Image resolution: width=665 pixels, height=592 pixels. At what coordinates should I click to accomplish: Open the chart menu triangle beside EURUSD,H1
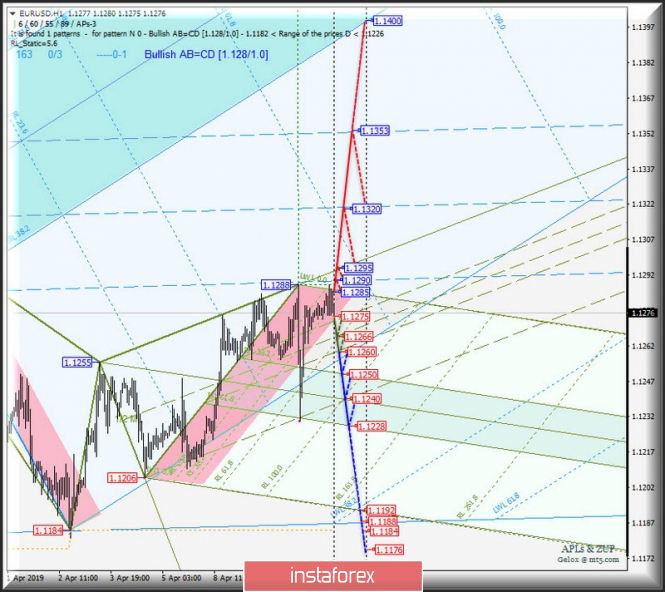(12, 14)
